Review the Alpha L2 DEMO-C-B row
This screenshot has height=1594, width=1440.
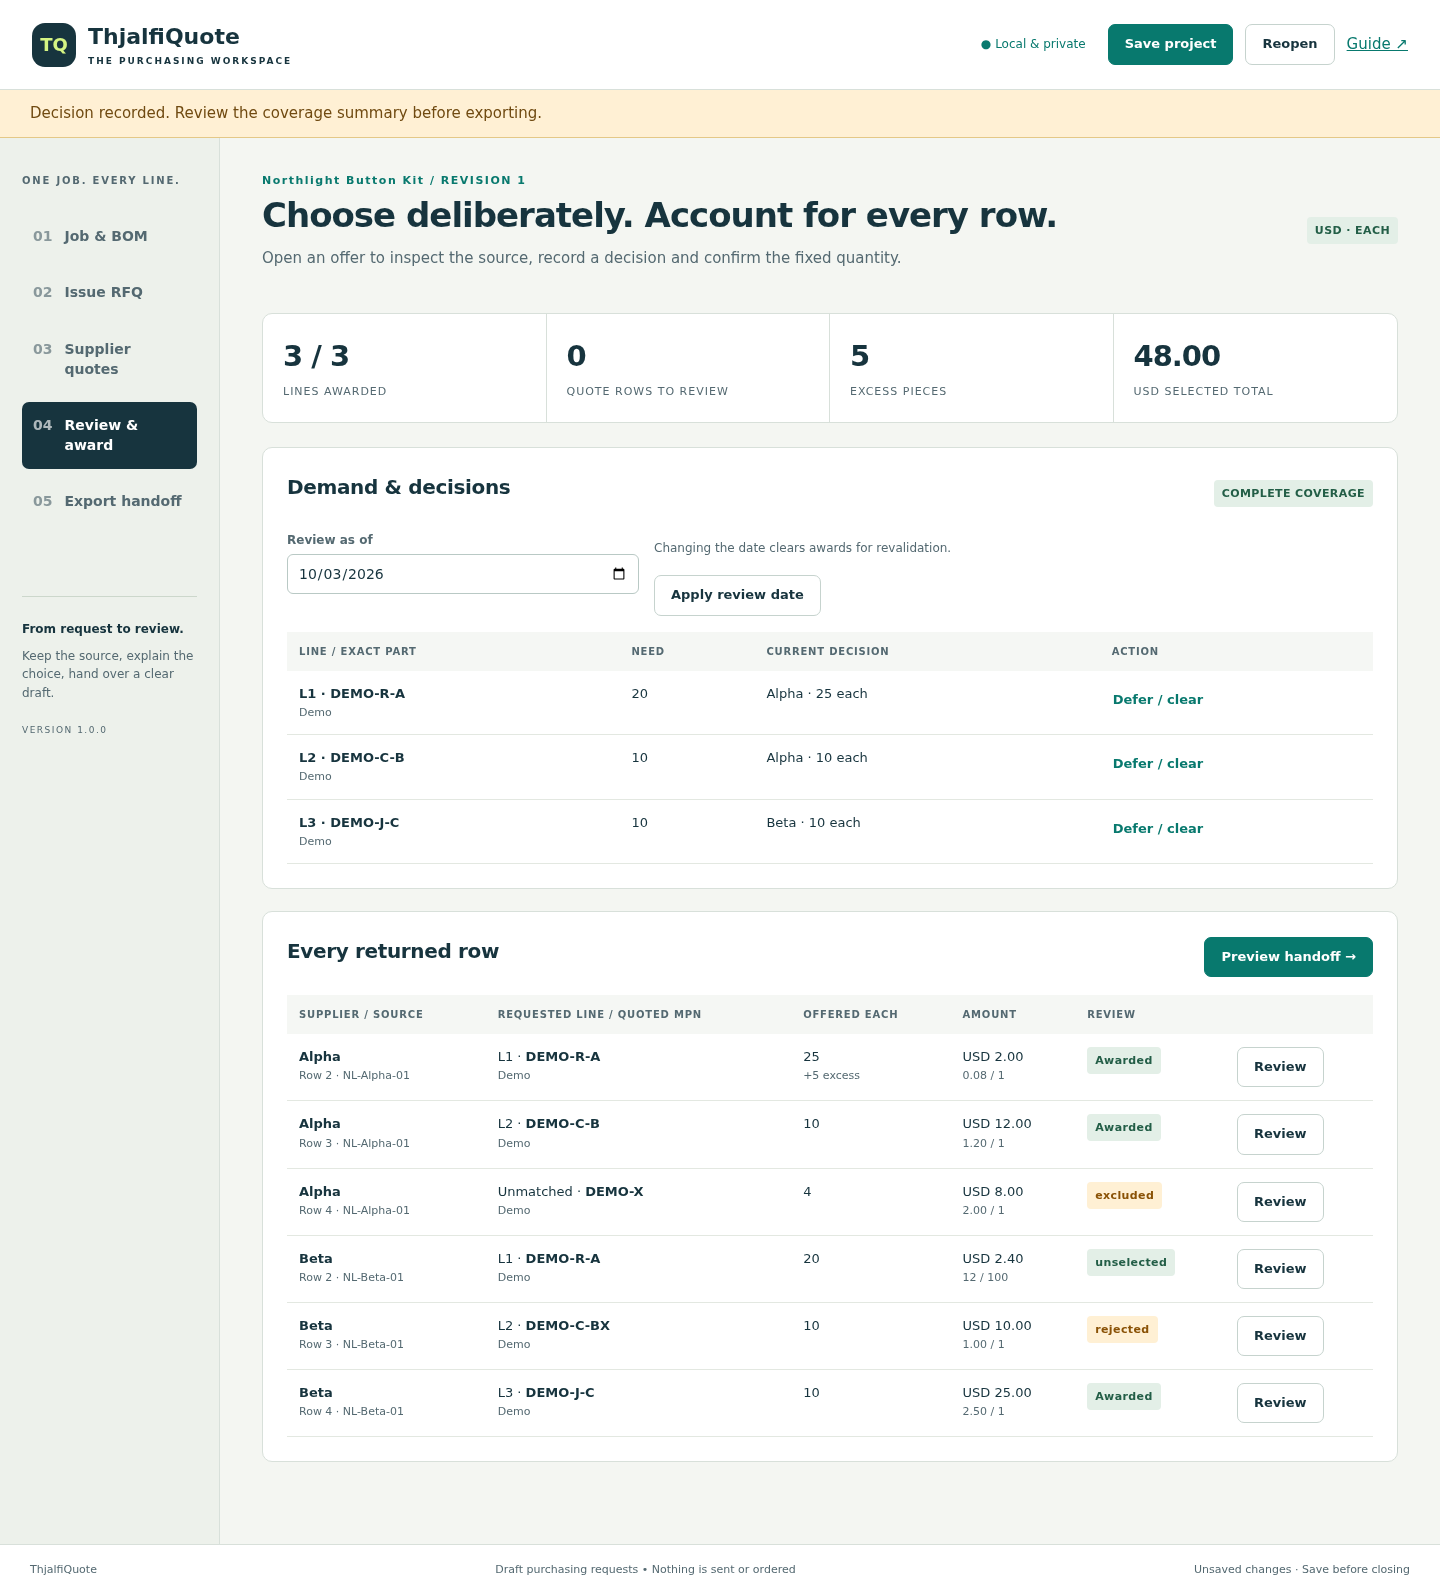tap(1280, 1134)
